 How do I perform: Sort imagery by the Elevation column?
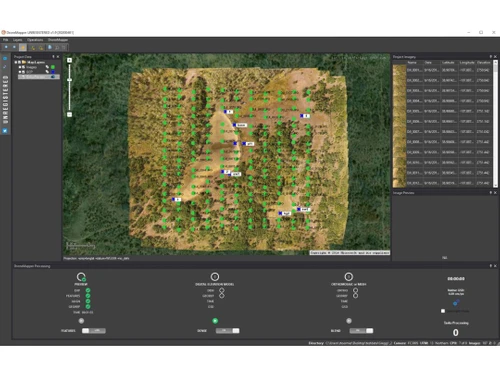point(483,62)
